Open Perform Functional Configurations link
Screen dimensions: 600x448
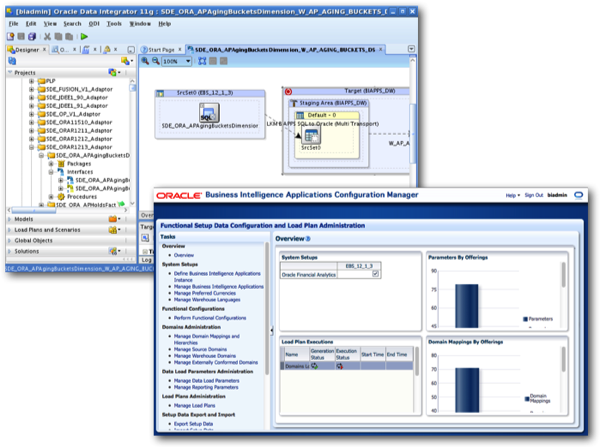tap(210, 318)
